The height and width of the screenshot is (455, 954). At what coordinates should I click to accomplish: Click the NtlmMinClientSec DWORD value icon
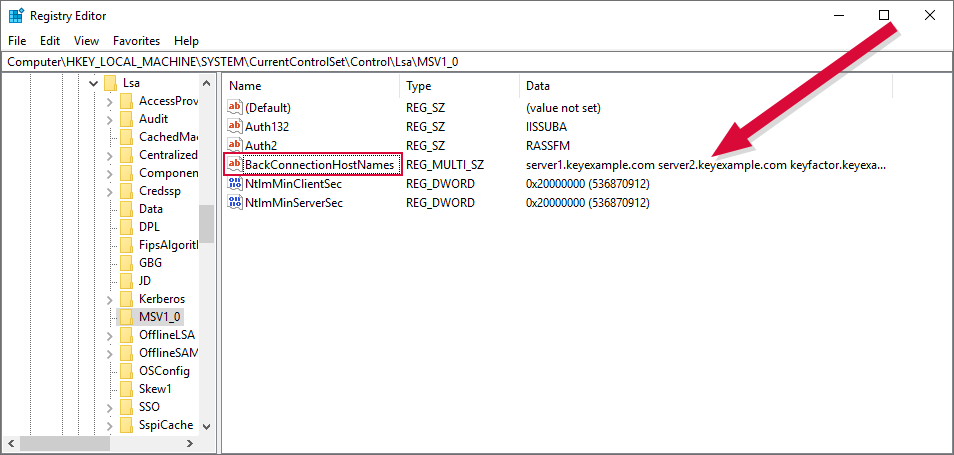click(x=235, y=184)
